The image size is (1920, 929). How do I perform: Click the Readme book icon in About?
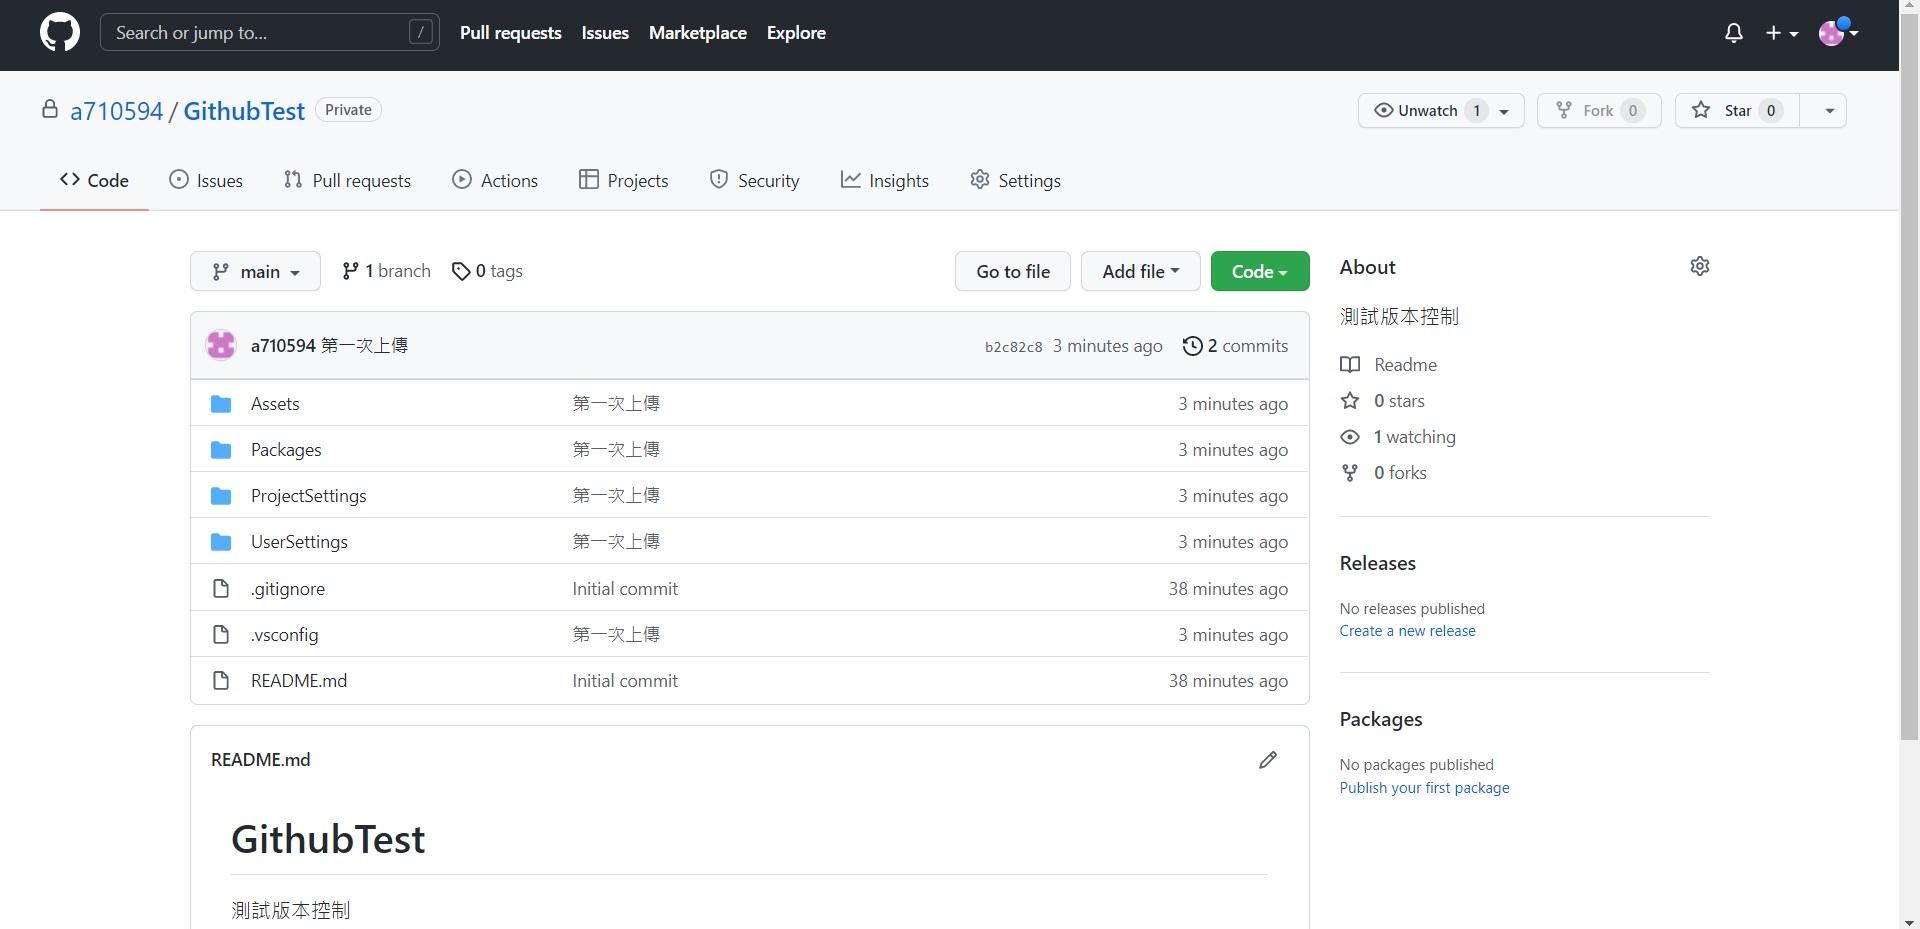click(x=1350, y=365)
